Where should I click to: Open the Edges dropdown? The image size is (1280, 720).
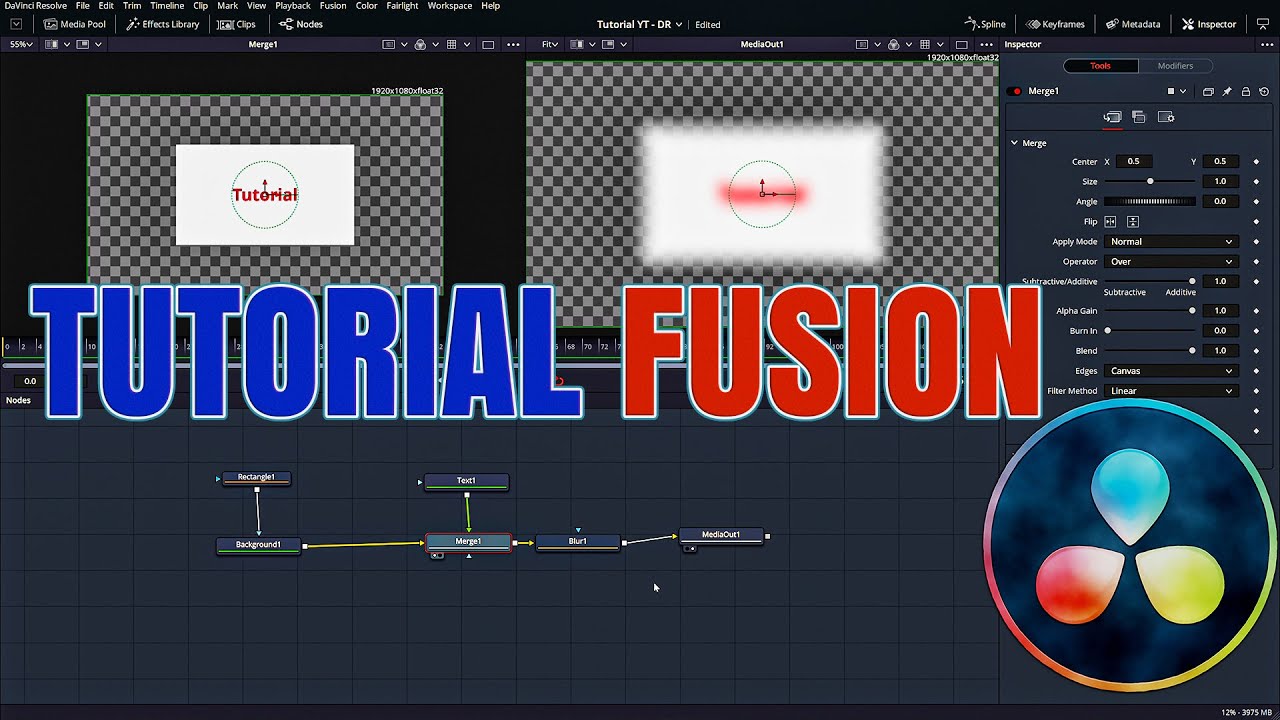(x=1171, y=371)
